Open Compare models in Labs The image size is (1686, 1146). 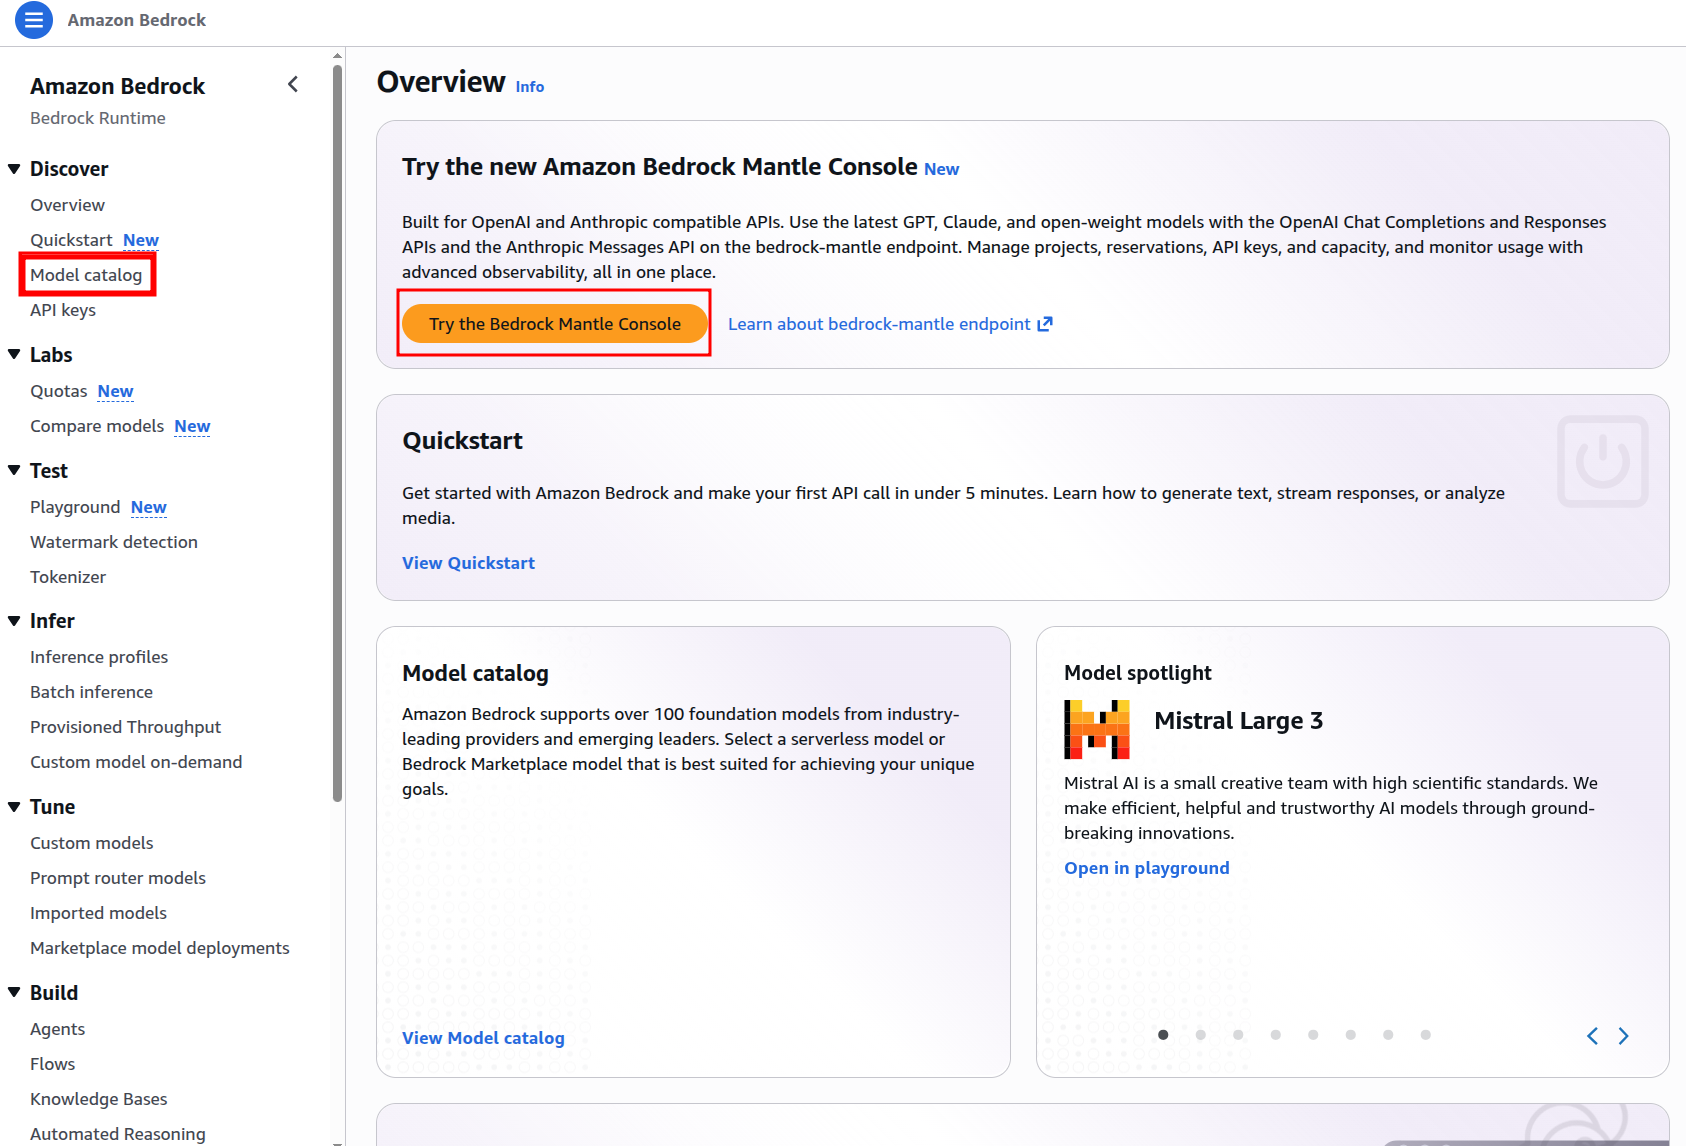(x=97, y=426)
